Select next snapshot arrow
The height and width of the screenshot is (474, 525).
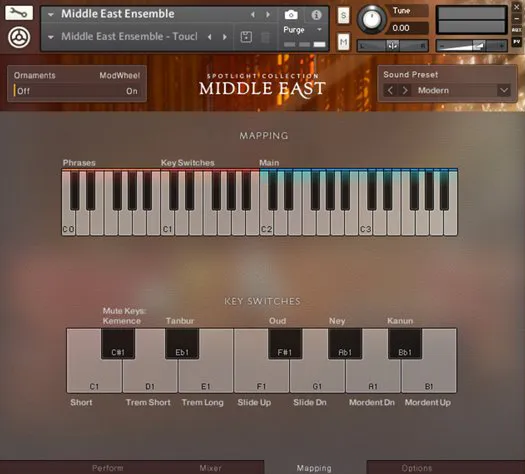(225, 37)
